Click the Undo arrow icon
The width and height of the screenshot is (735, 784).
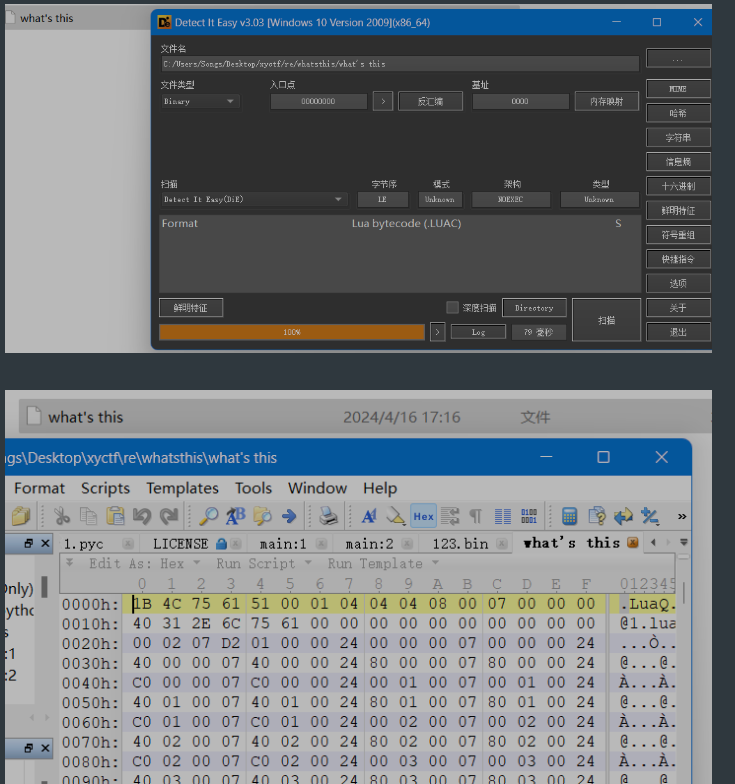tap(142, 516)
